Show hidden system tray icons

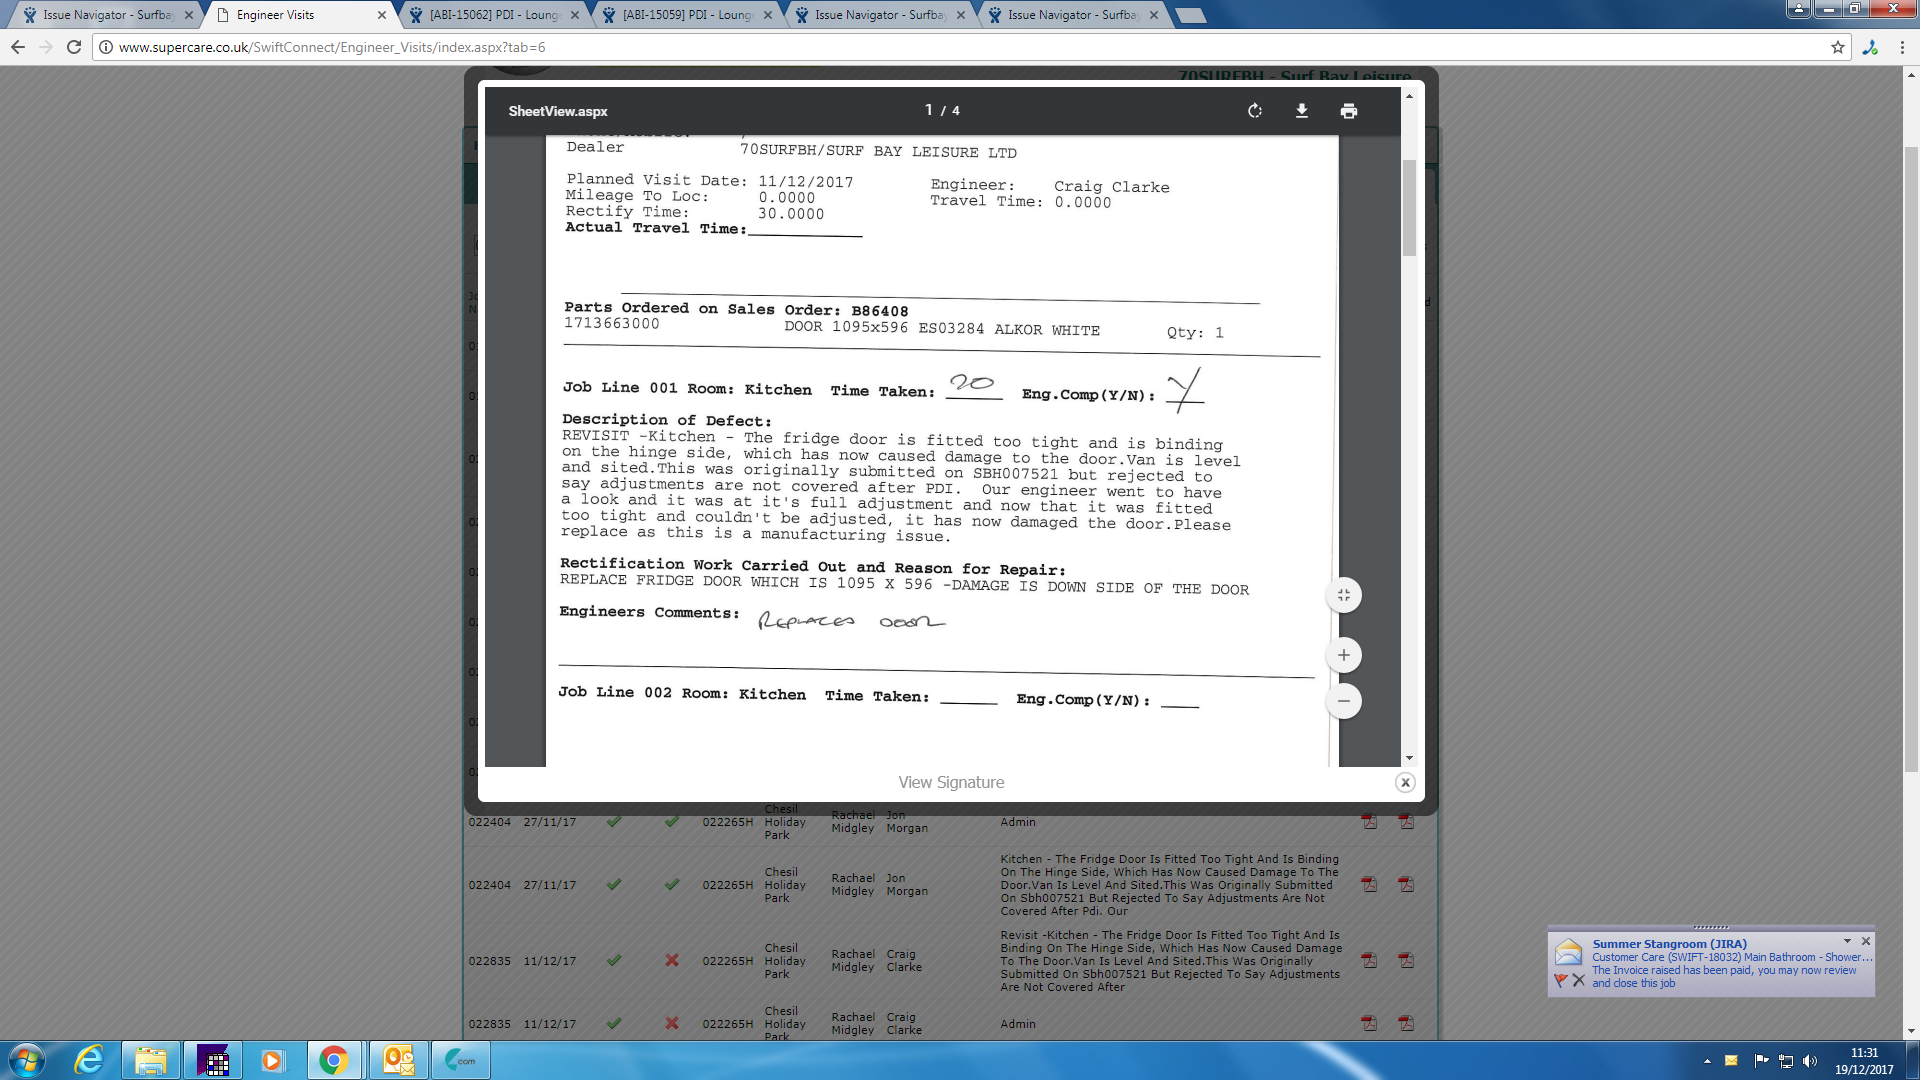point(1707,1061)
